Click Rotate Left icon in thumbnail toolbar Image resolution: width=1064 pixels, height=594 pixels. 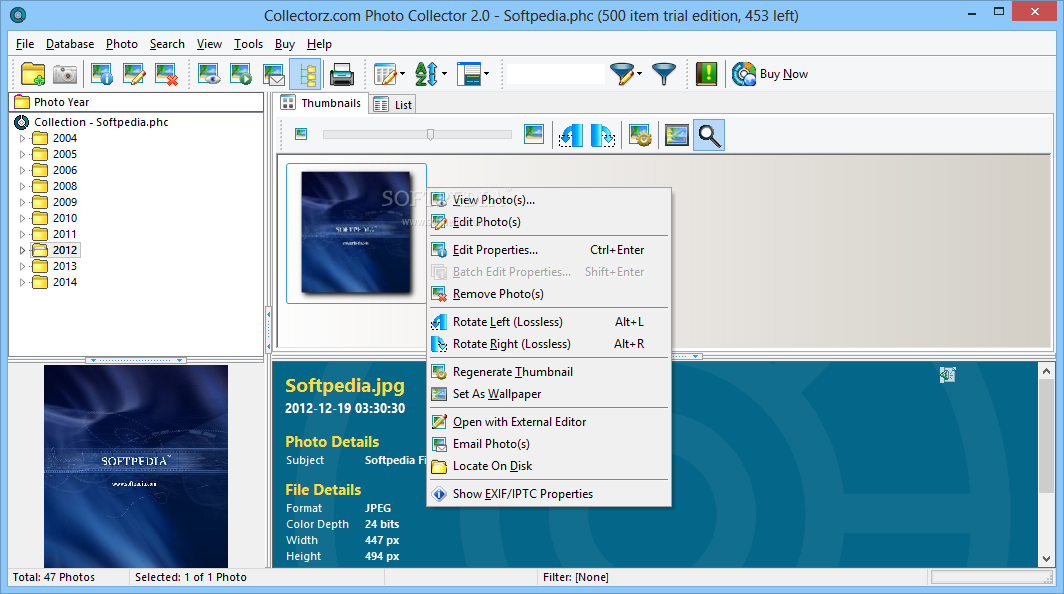(x=570, y=135)
